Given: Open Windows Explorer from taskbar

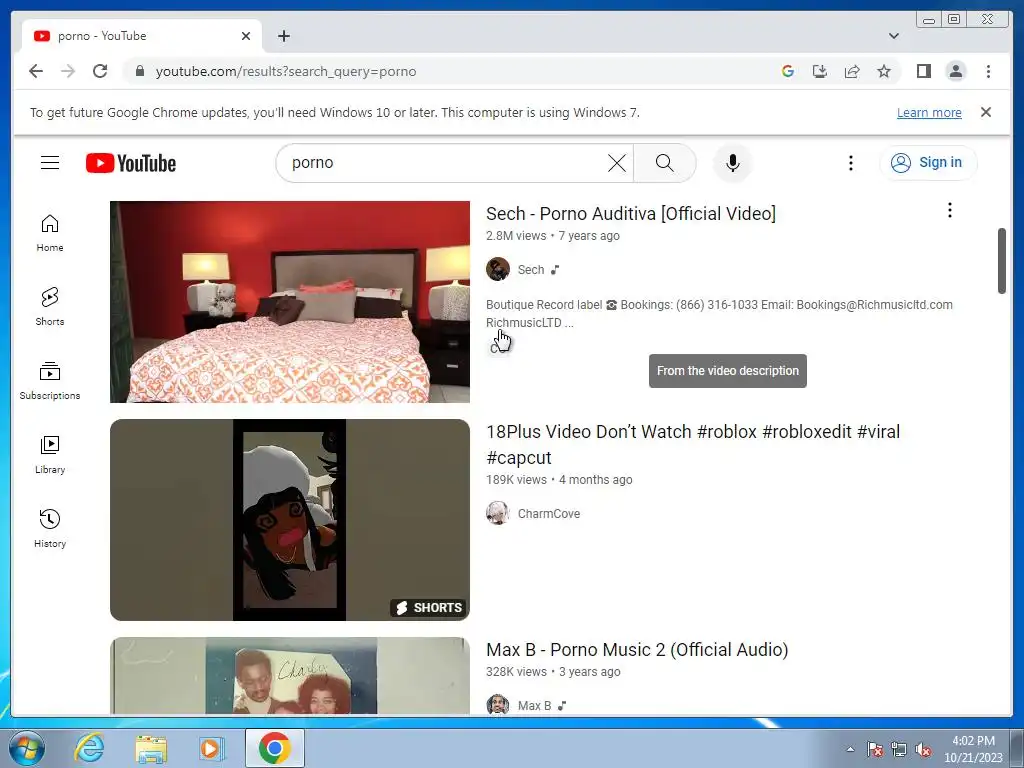Looking at the screenshot, I should tap(151, 748).
